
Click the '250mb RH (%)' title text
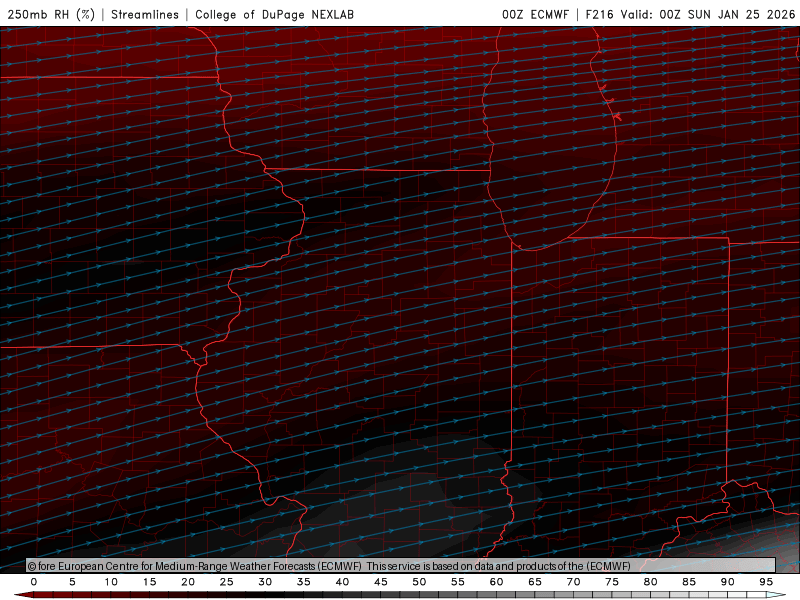(51, 14)
